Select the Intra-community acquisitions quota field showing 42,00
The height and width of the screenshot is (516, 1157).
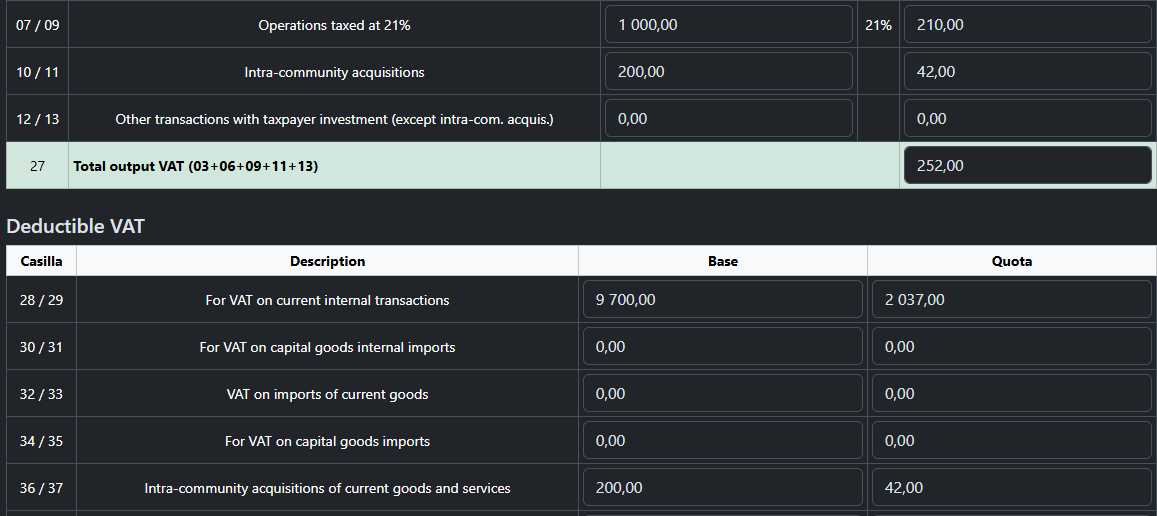1027,72
